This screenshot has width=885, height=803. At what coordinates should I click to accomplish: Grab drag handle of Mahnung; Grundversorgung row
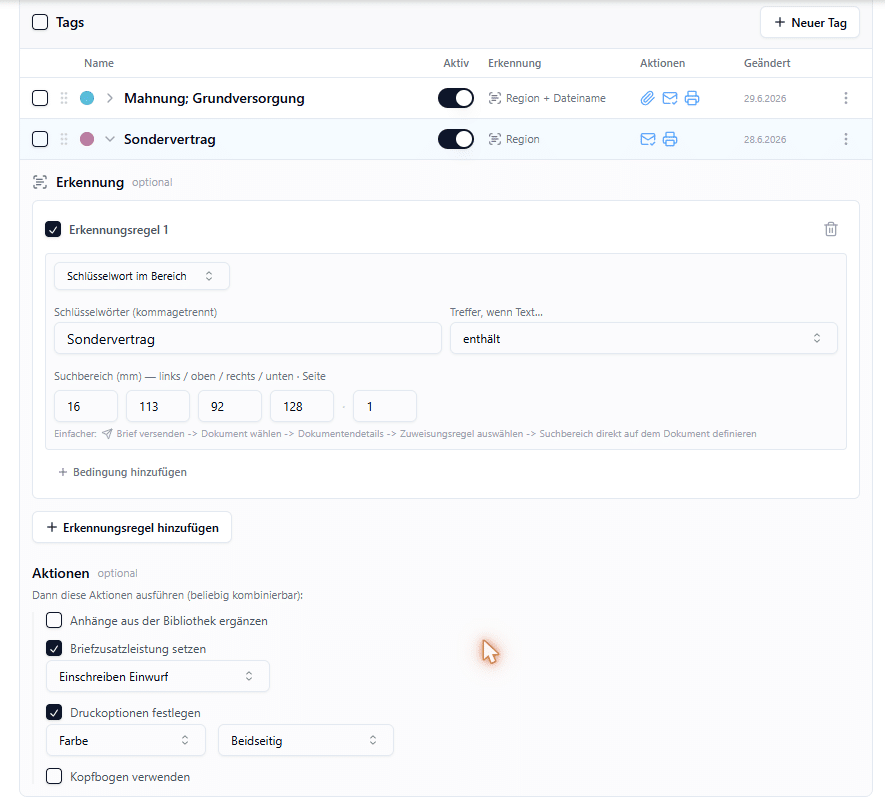pyautogui.click(x=64, y=98)
